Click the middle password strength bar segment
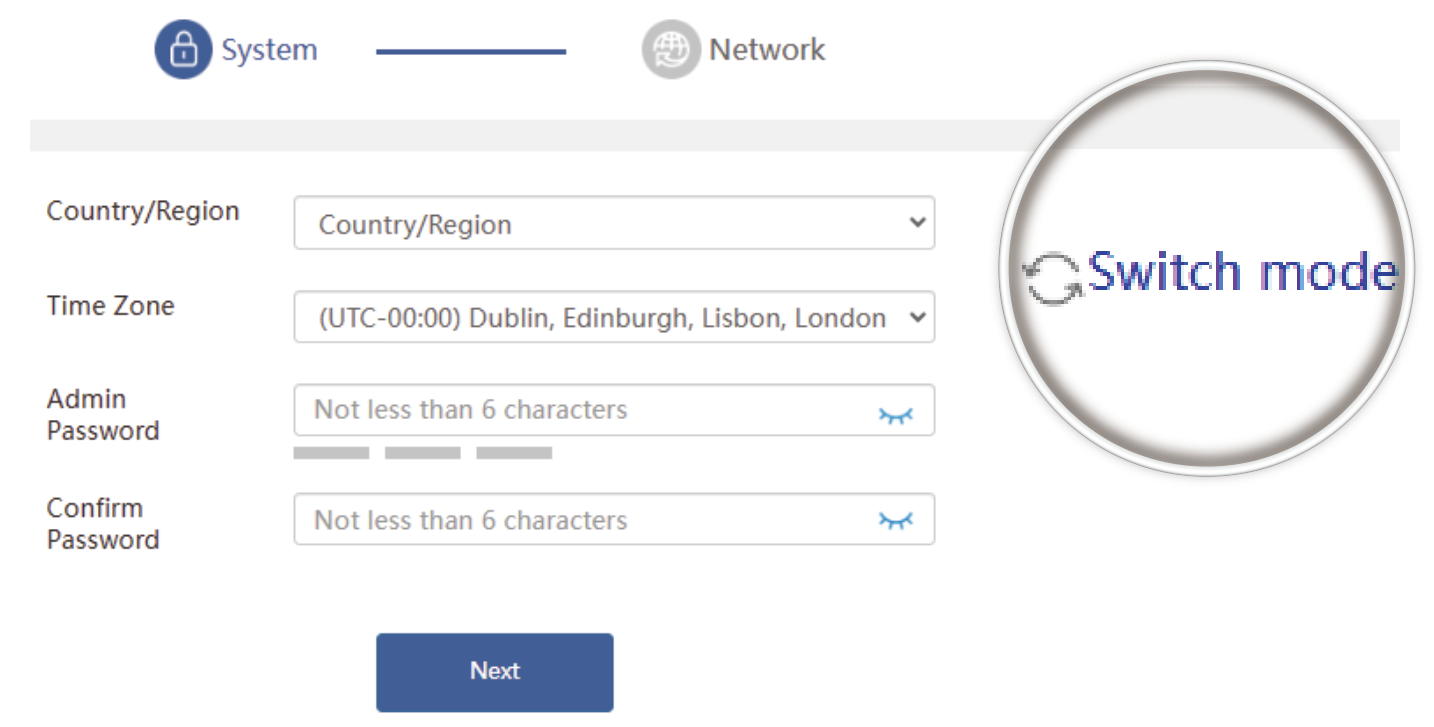Viewport: 1434px width, 727px height. [x=422, y=453]
